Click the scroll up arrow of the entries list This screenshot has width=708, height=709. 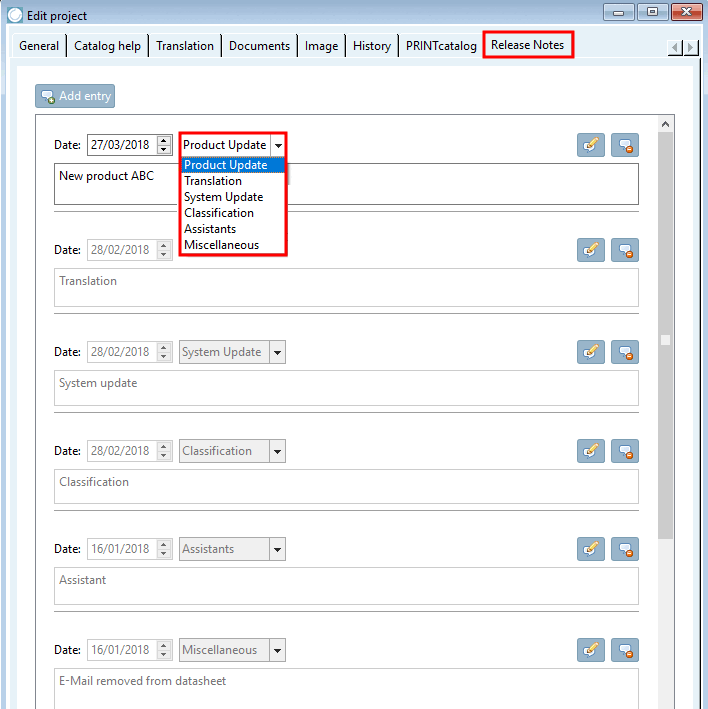pyautogui.click(x=665, y=124)
